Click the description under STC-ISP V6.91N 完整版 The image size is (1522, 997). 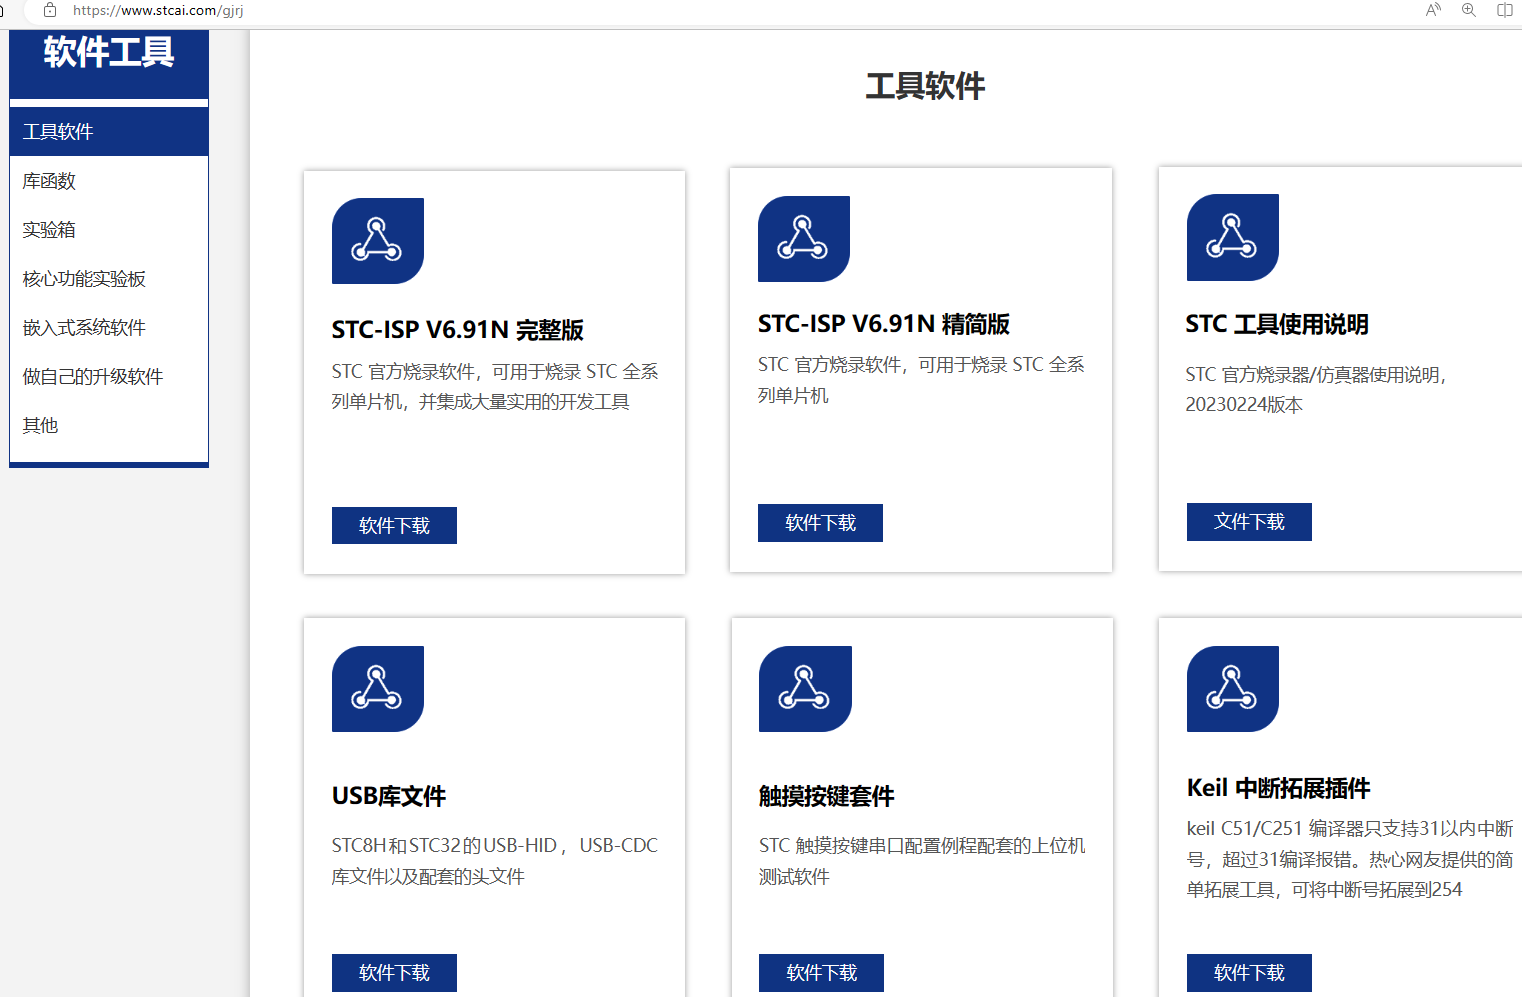pos(495,387)
